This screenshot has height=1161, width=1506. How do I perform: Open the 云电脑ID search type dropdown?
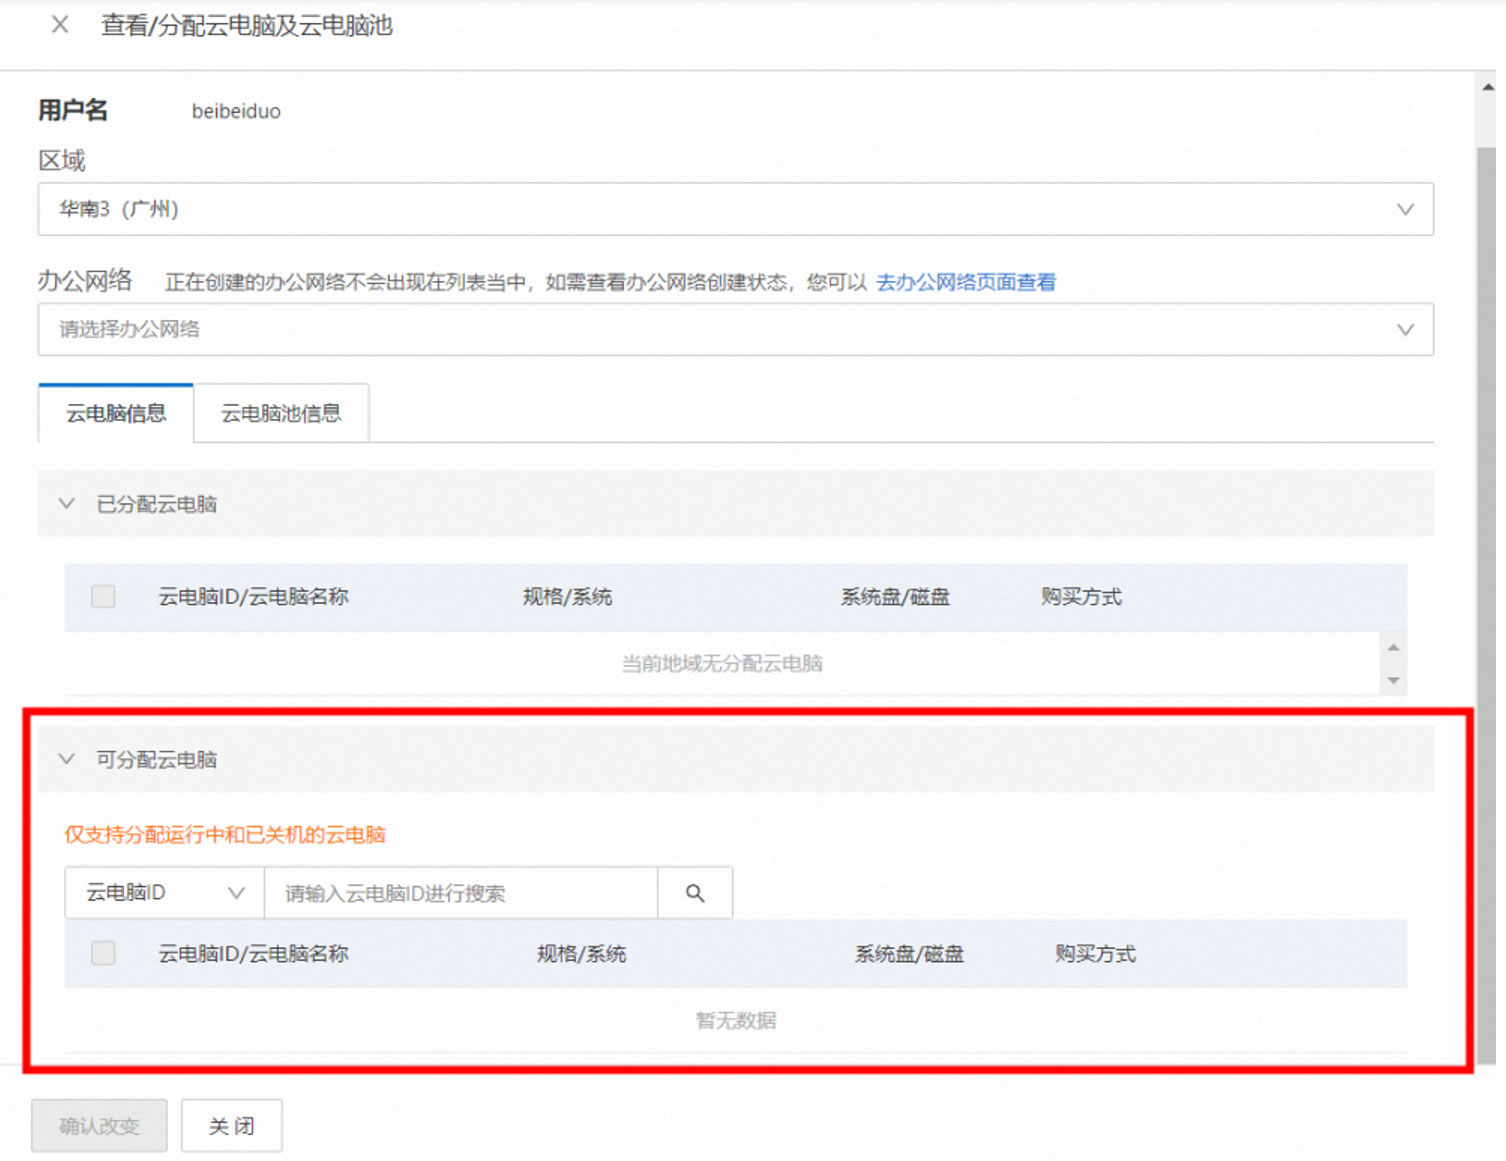pyautogui.click(x=165, y=893)
